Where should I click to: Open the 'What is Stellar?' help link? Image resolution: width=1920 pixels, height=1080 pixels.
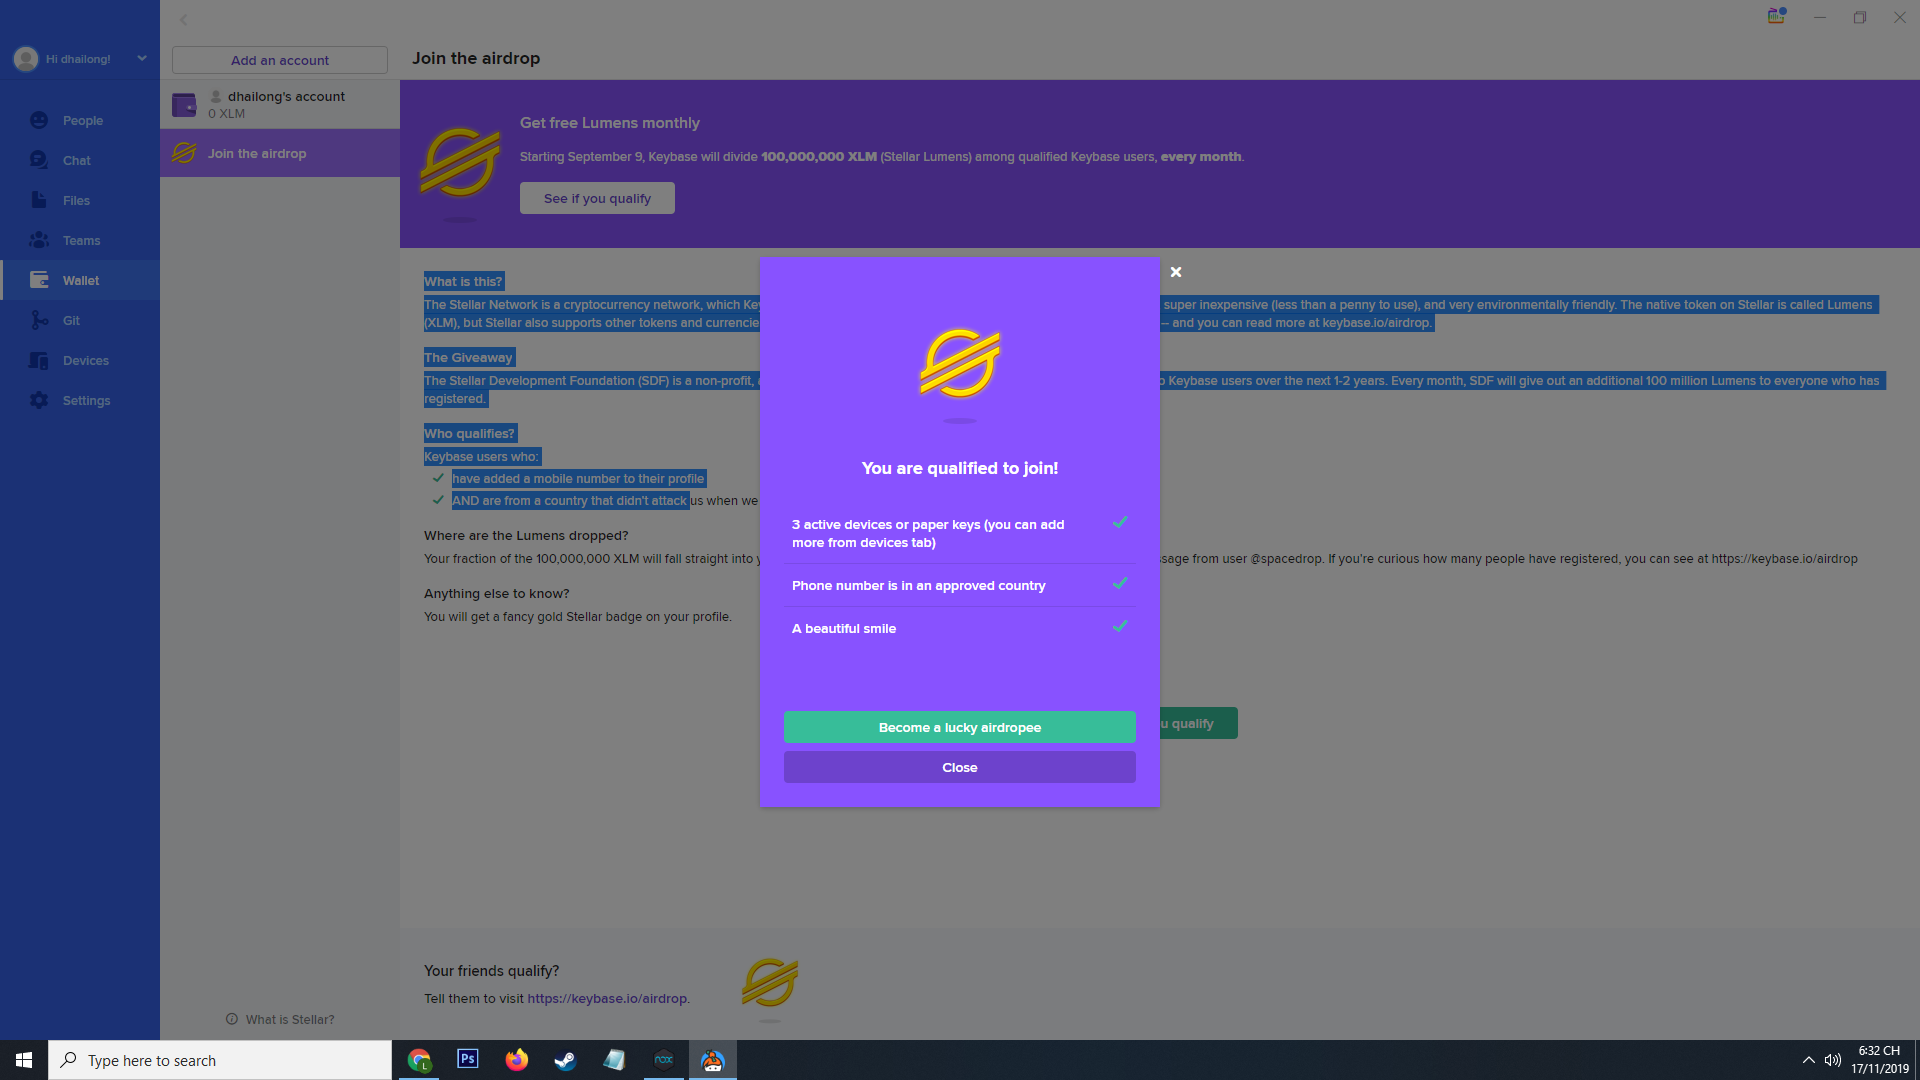[x=289, y=1019]
